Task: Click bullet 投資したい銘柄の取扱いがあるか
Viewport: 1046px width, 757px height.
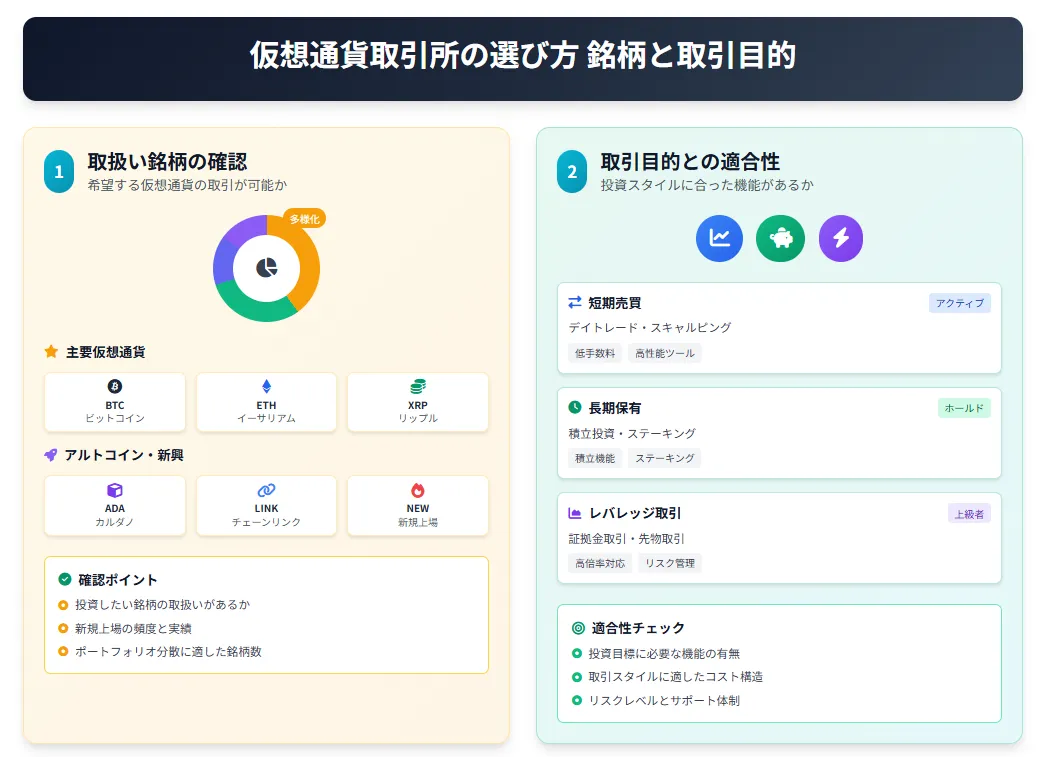Action: click(162, 604)
